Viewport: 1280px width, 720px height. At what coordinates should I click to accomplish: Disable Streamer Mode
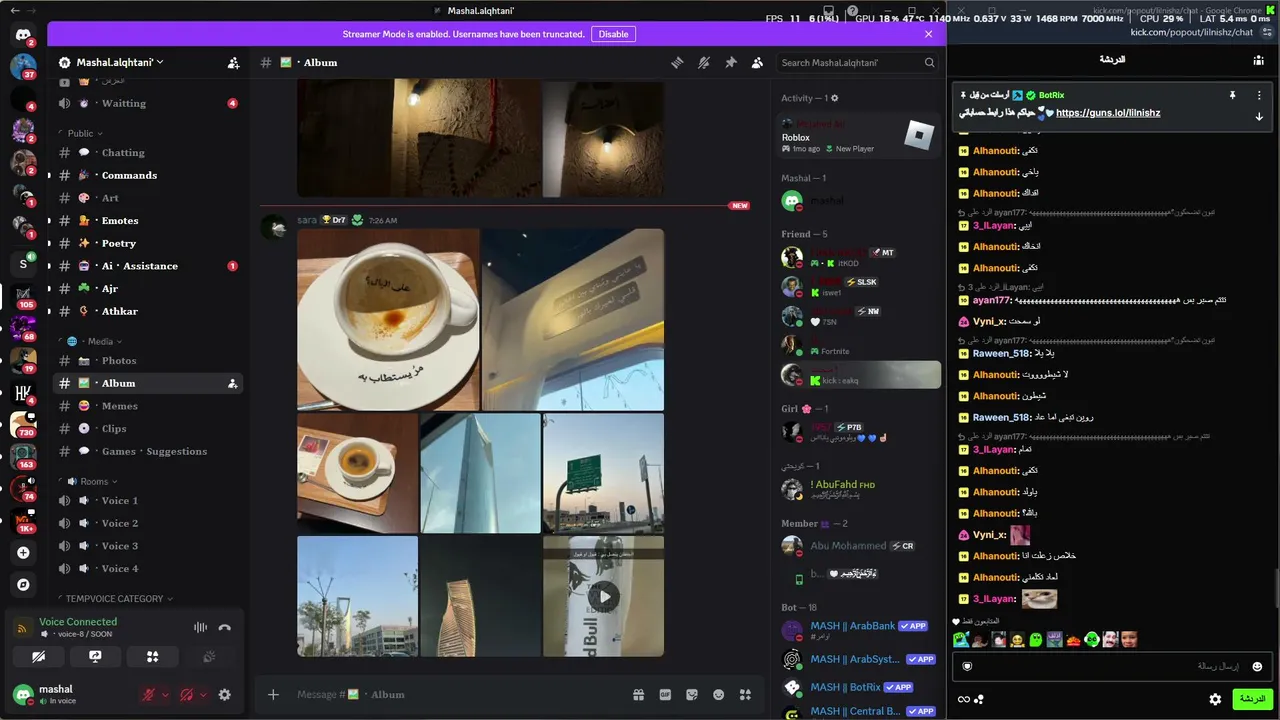tap(613, 34)
